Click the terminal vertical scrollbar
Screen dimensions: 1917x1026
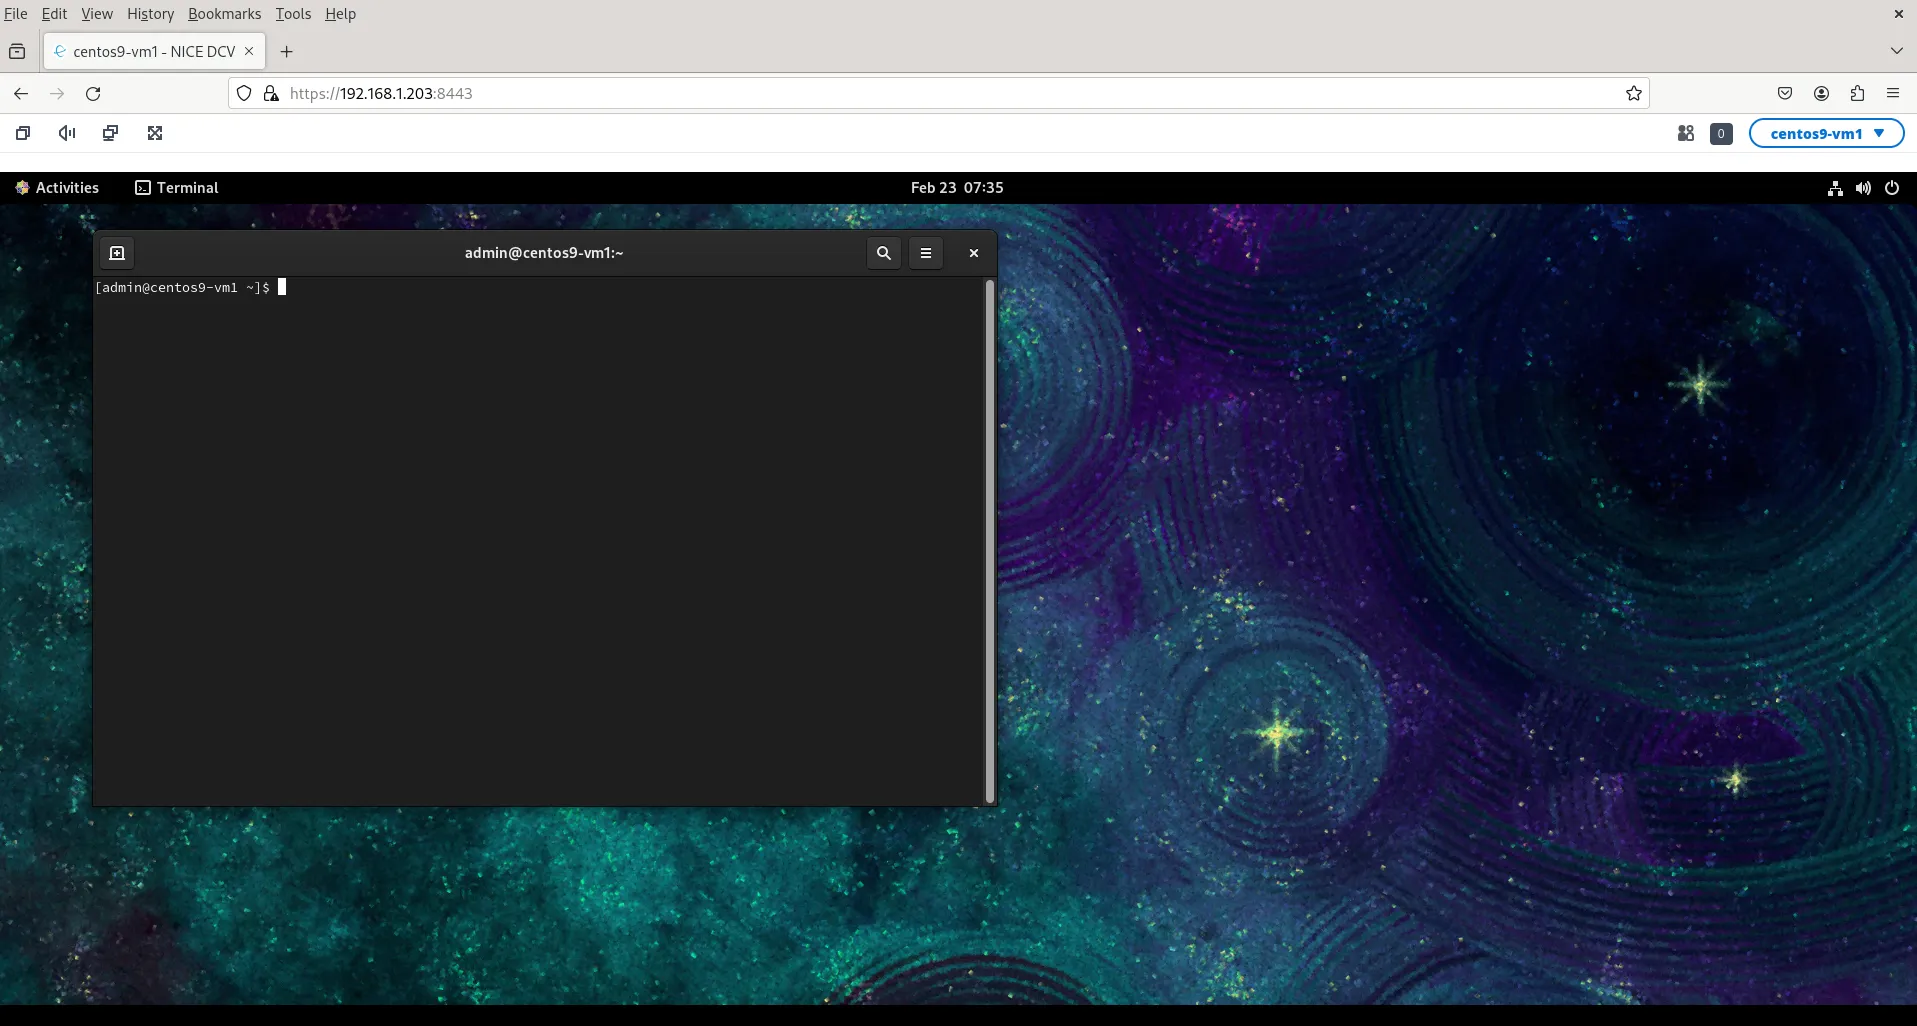990,541
